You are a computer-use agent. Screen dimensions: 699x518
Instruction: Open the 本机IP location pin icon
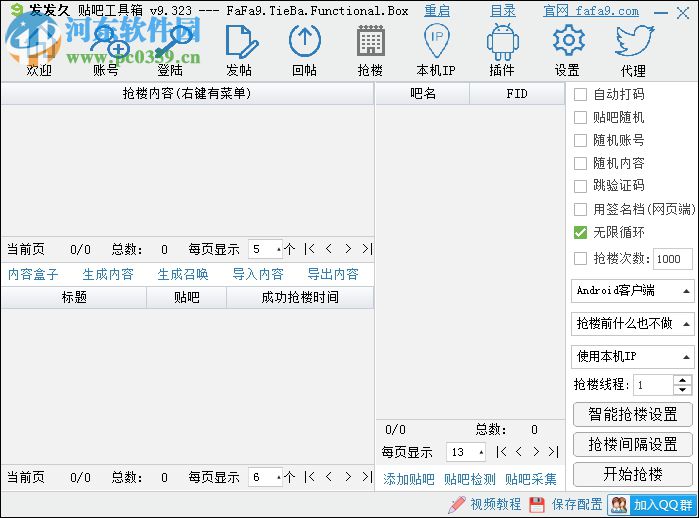[436, 41]
